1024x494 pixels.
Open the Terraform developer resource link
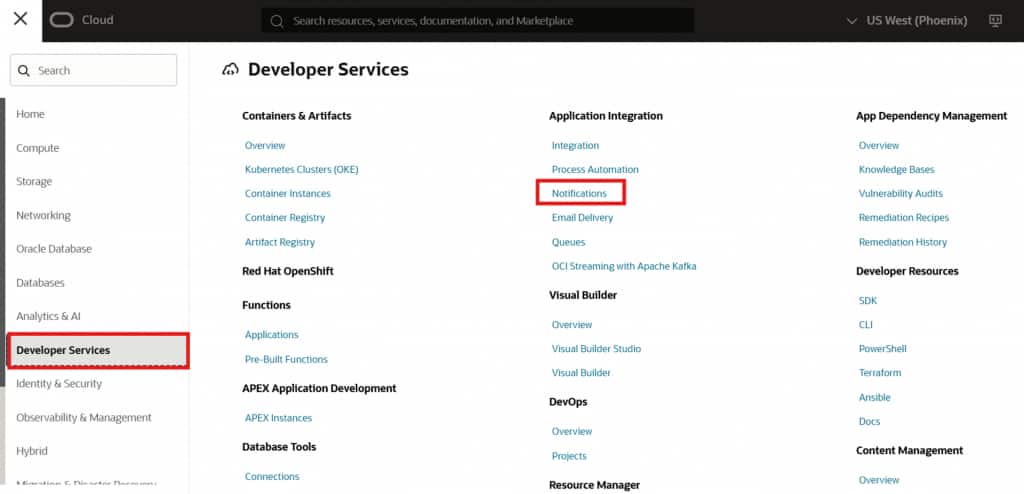coord(880,373)
